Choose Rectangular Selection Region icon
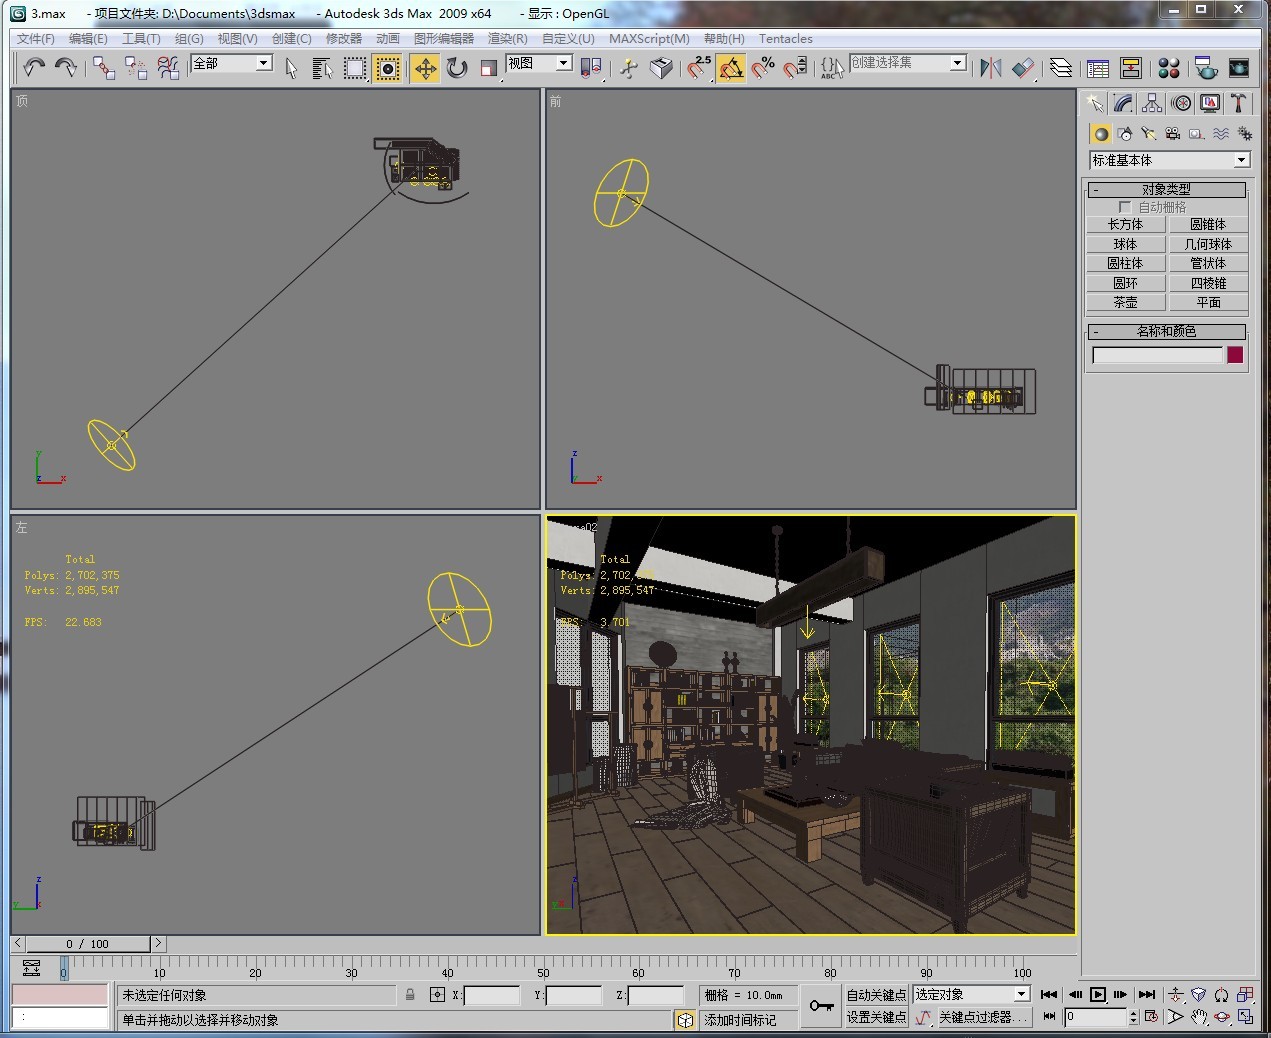The height and width of the screenshot is (1038, 1271). point(355,67)
